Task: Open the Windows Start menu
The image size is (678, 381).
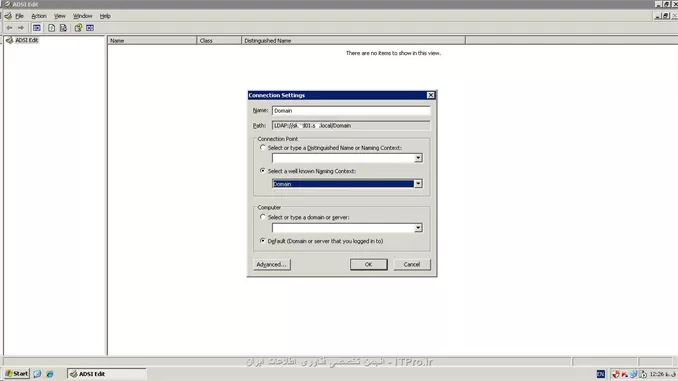Action: point(16,374)
